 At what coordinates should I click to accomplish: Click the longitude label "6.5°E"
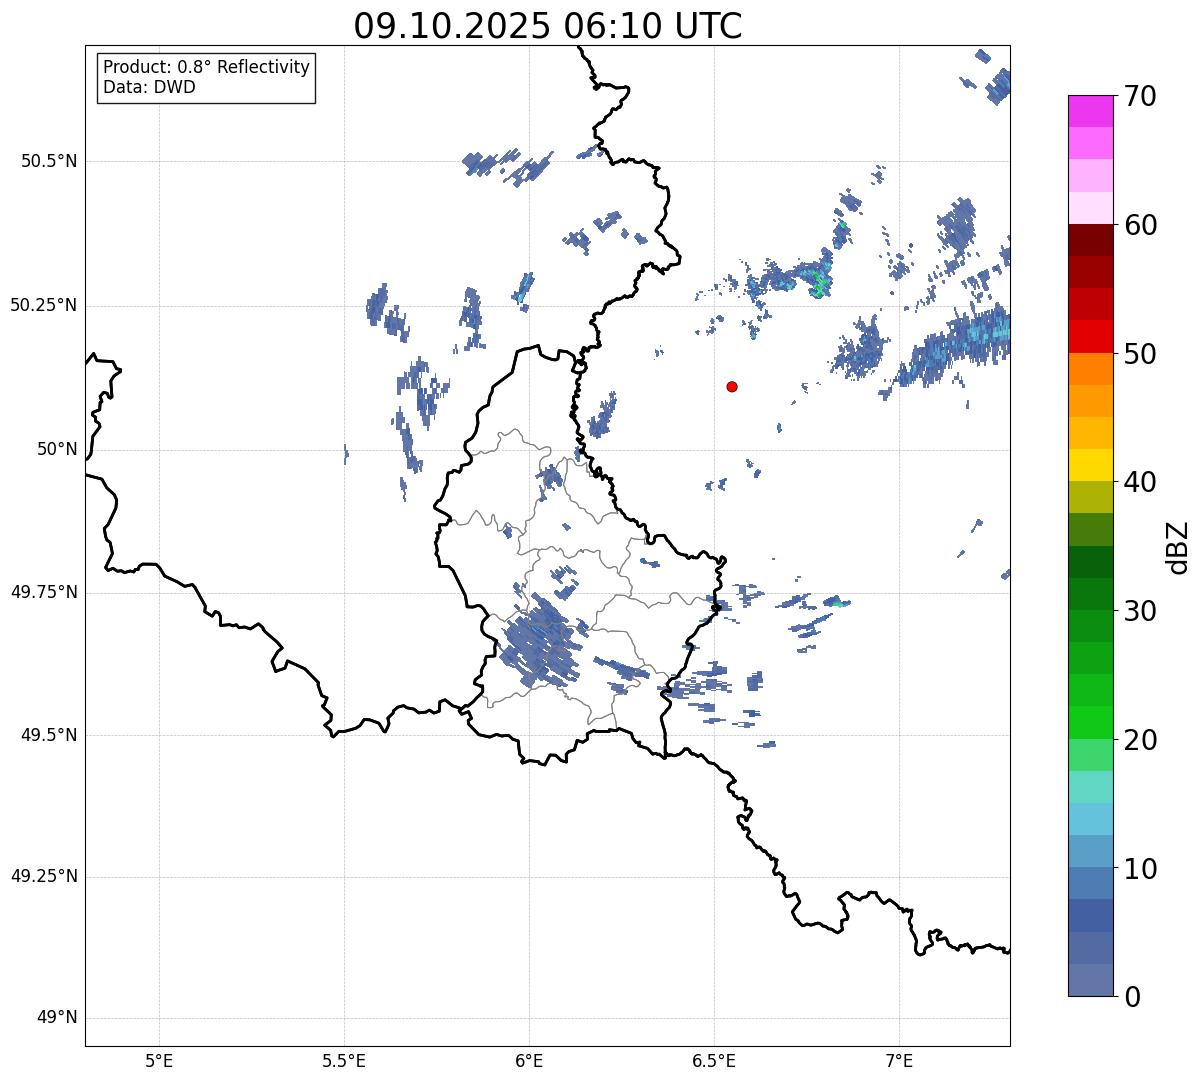714,1060
